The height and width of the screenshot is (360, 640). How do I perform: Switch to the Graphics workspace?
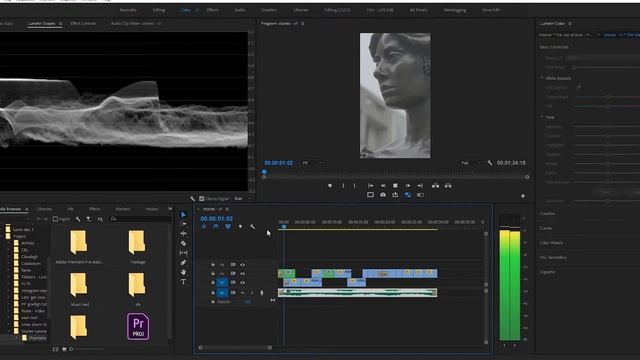pos(269,10)
